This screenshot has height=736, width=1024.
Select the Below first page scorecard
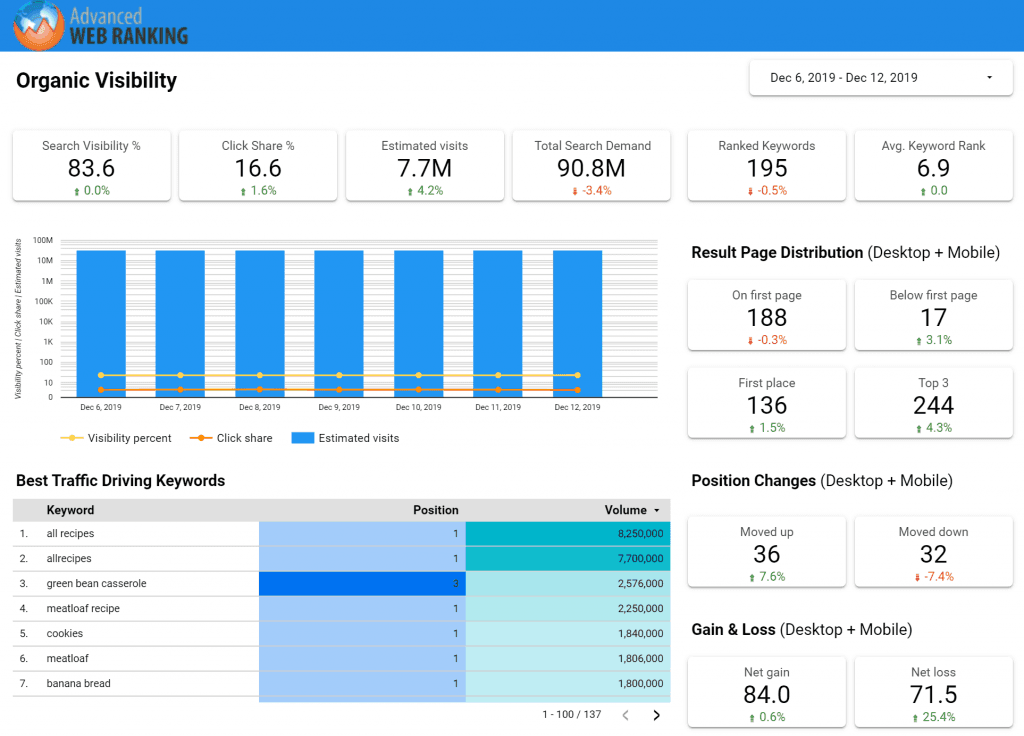[x=933, y=315]
